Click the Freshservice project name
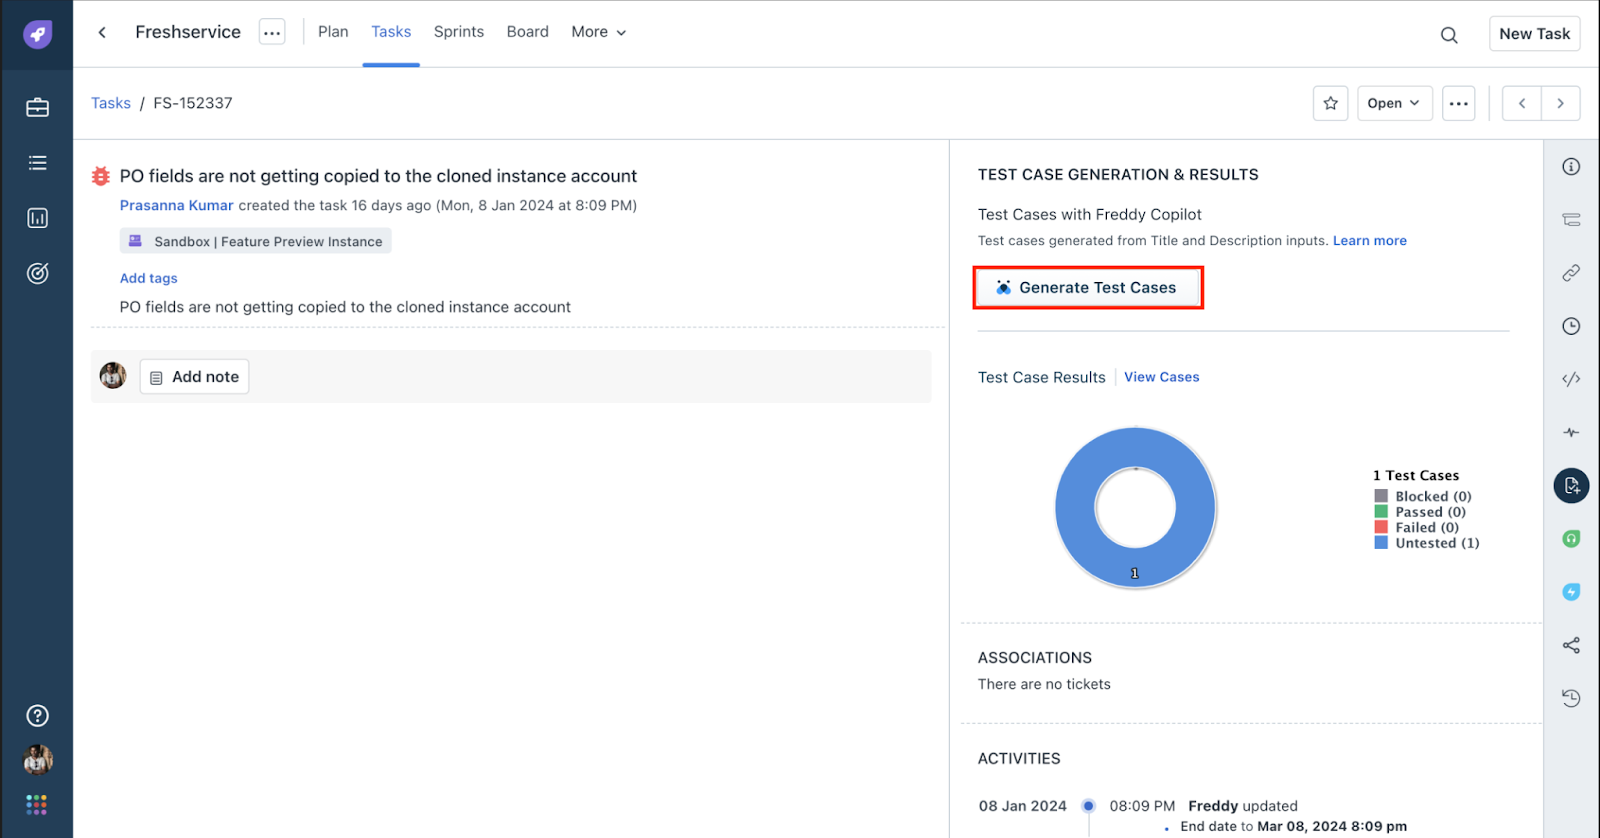The image size is (1600, 838). coord(188,32)
